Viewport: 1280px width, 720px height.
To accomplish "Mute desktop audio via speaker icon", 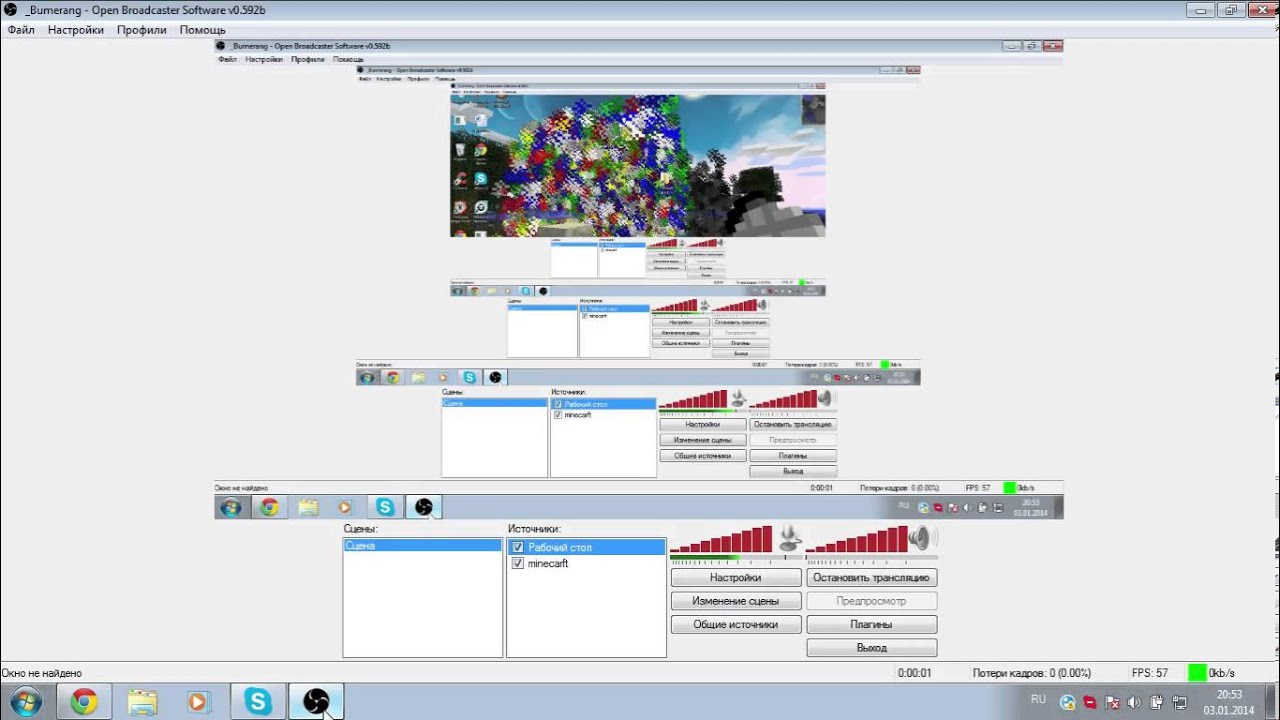I will coord(922,538).
